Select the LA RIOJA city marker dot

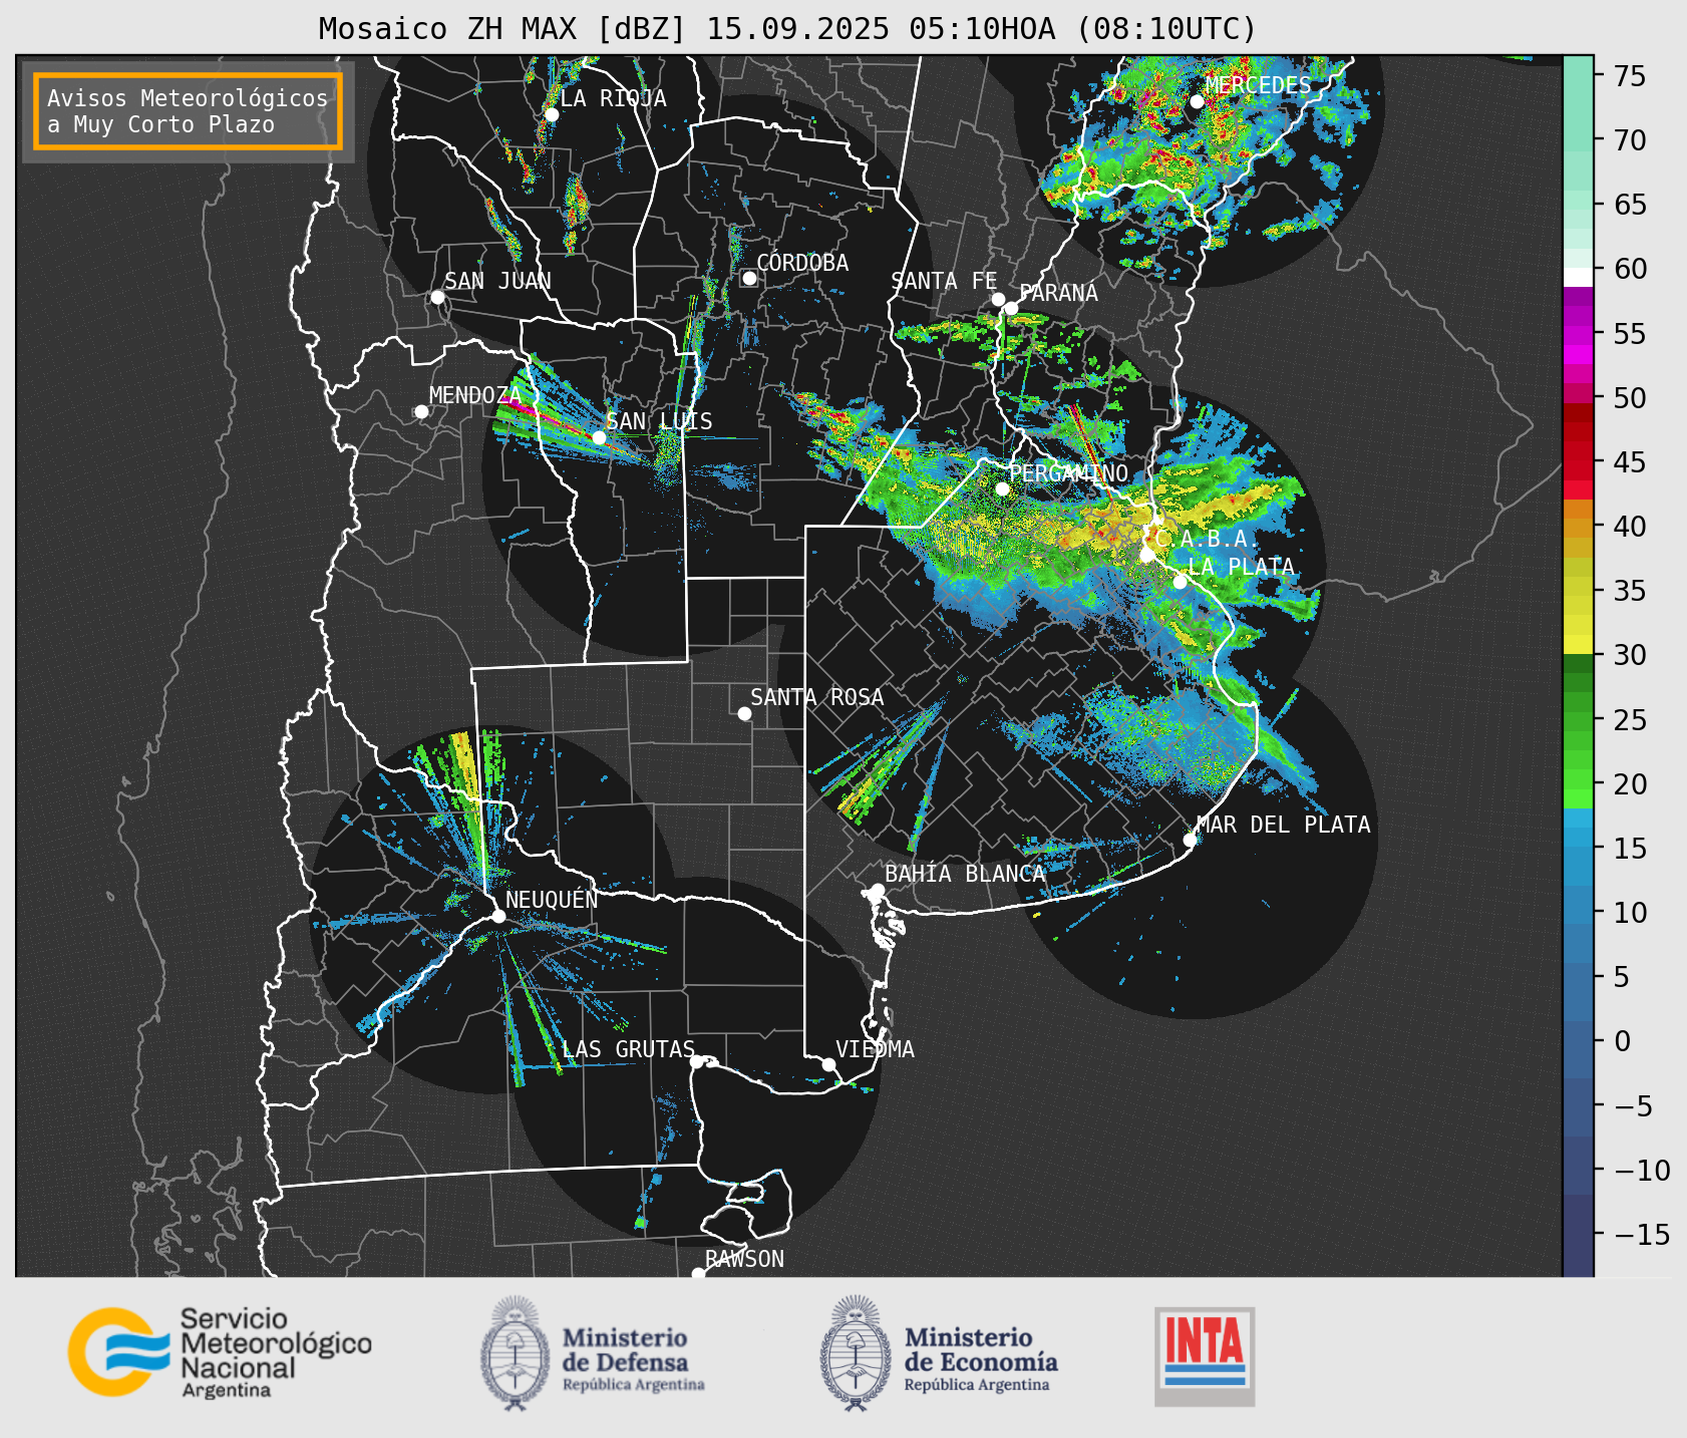tap(551, 114)
